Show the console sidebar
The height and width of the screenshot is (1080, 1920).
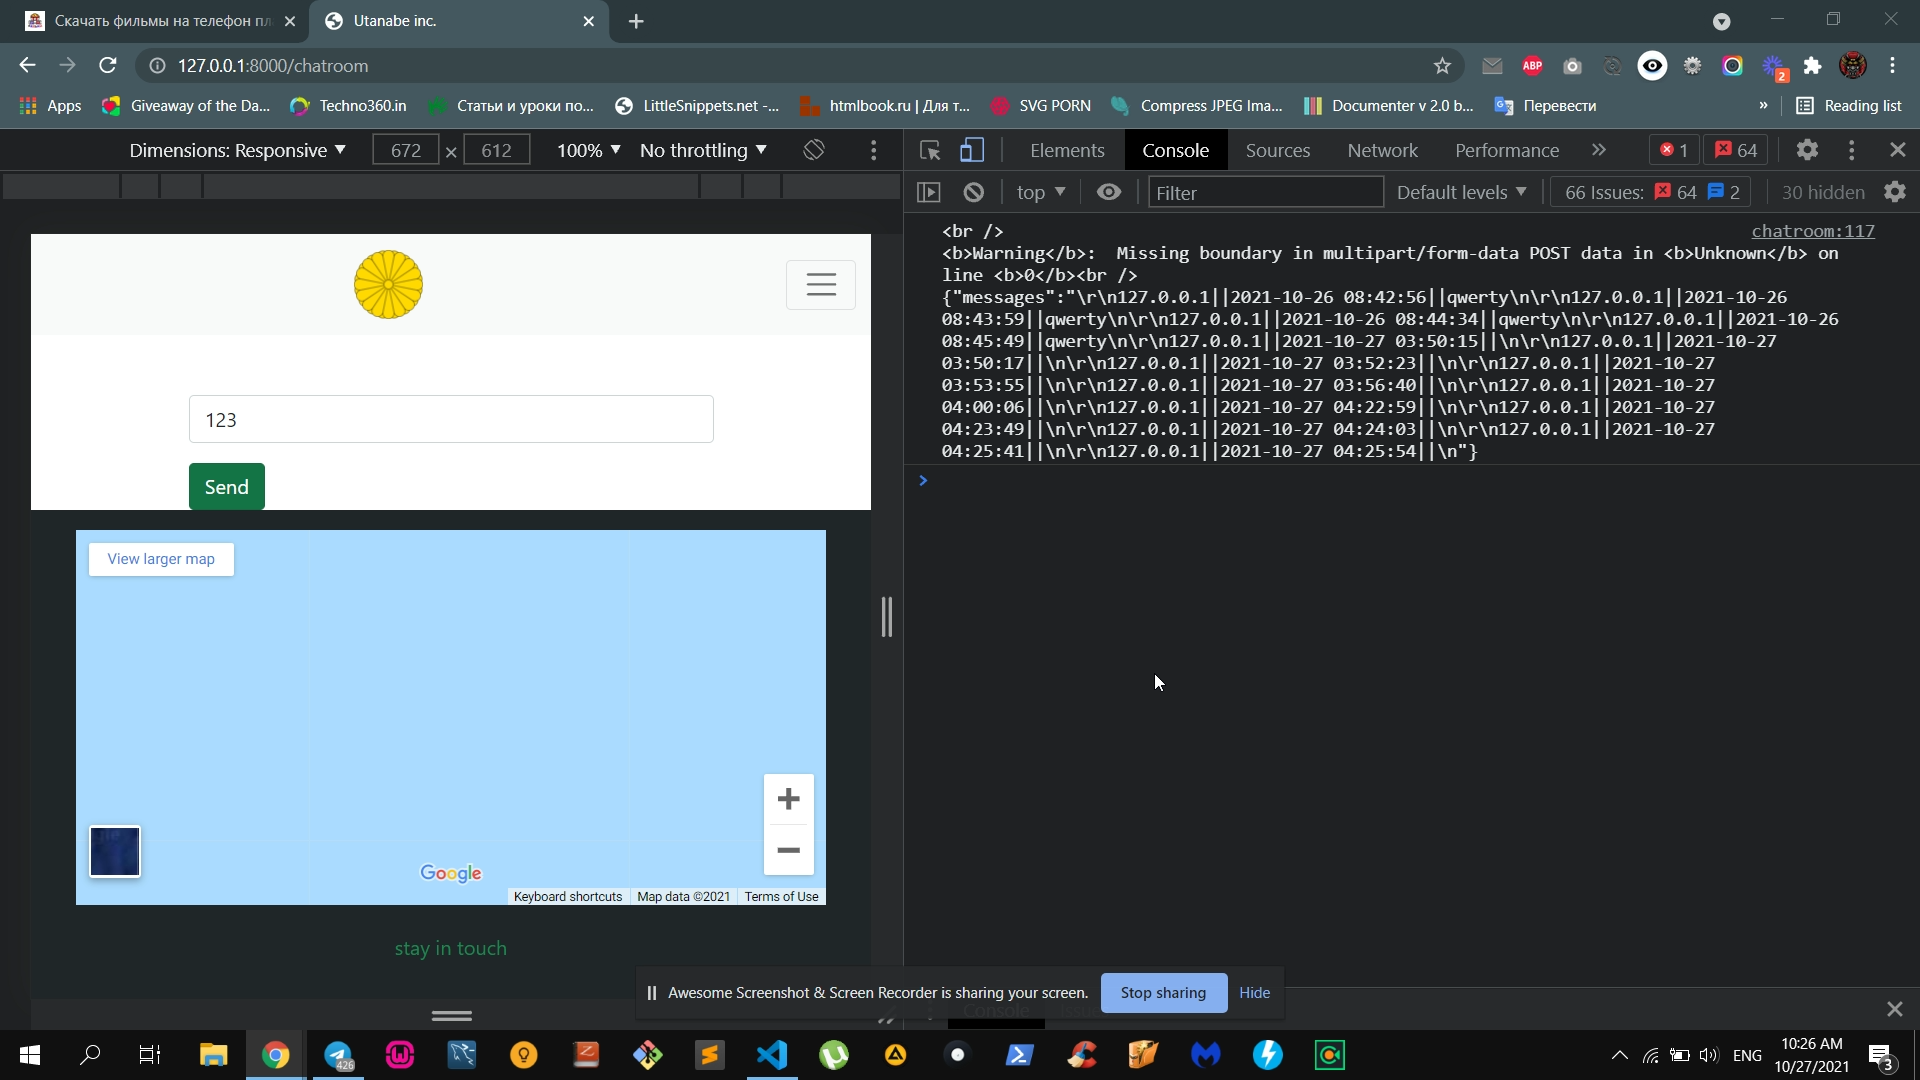[x=929, y=192]
